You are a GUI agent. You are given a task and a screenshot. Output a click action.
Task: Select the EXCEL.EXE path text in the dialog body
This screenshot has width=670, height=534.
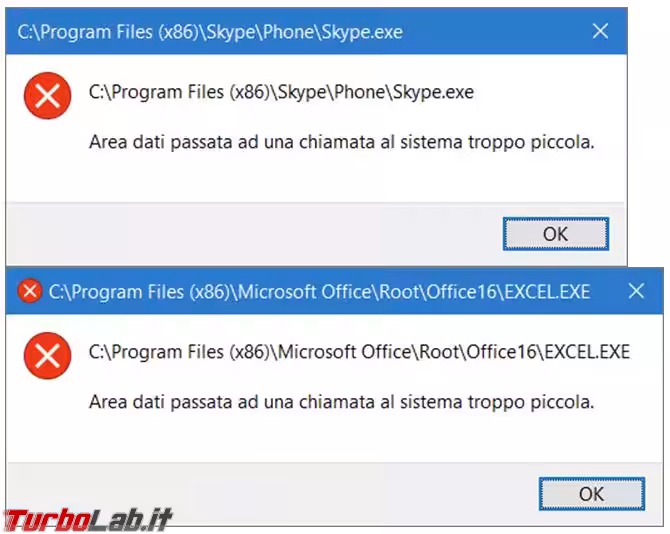359,352
